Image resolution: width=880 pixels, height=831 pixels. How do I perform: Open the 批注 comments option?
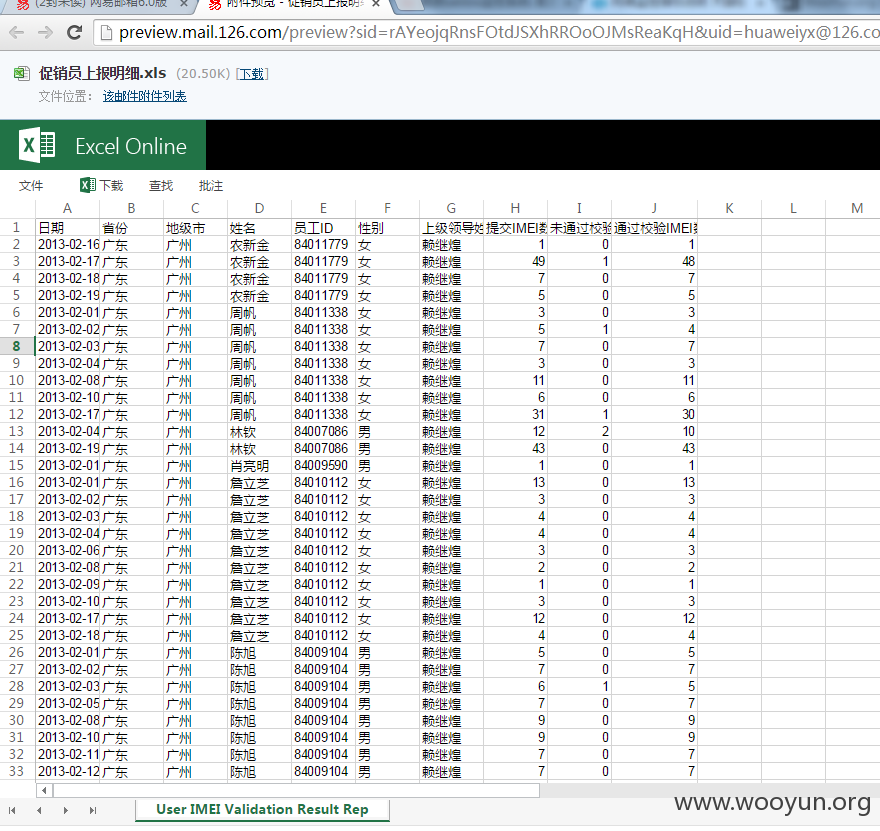tap(211, 186)
